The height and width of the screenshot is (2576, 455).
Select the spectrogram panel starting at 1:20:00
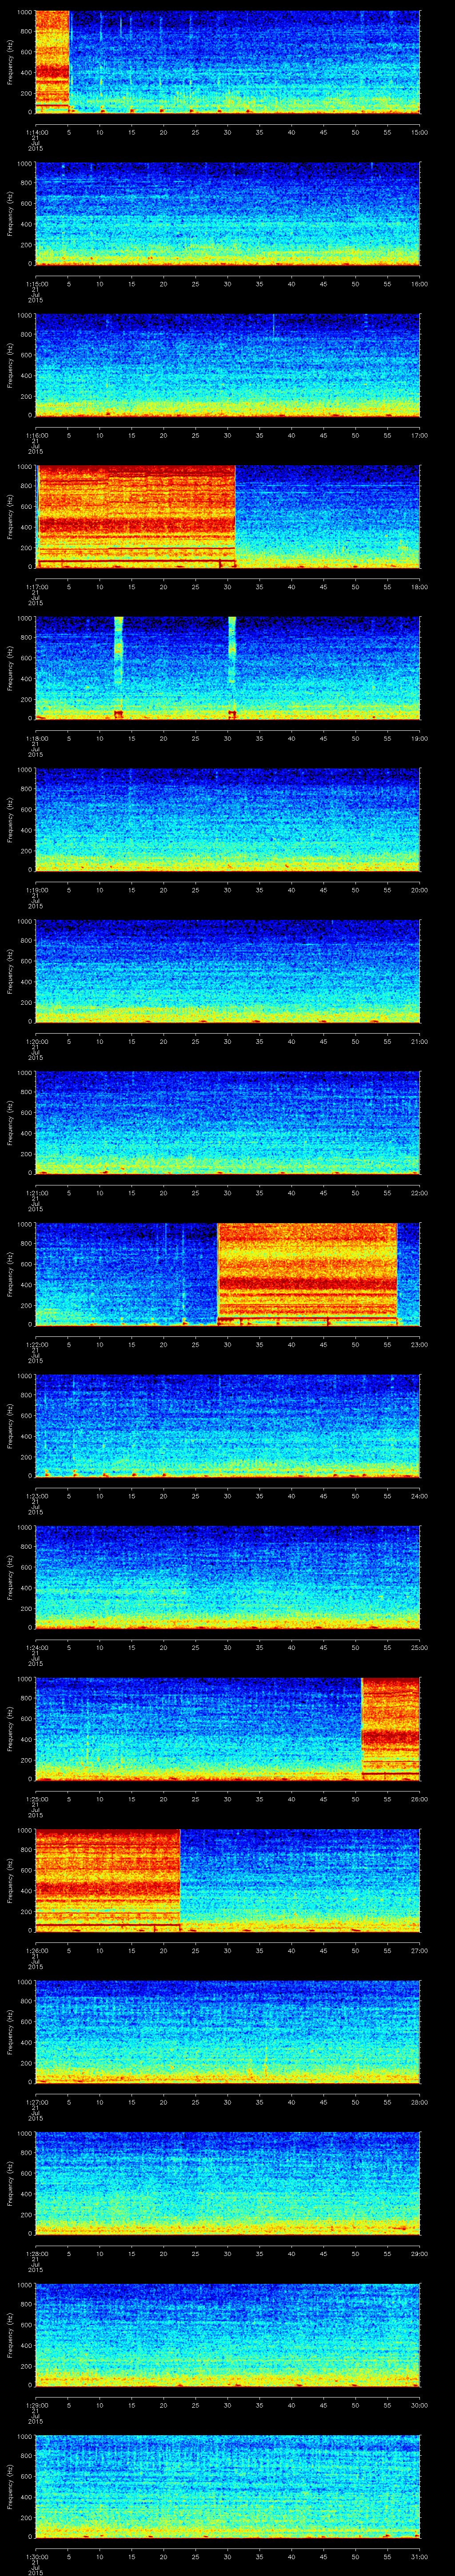coord(227,971)
